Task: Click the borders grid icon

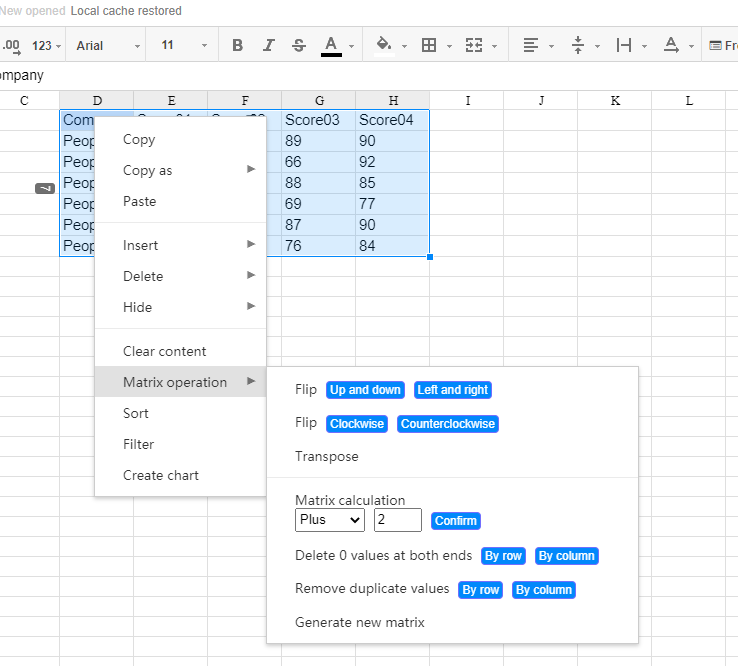Action: (429, 45)
